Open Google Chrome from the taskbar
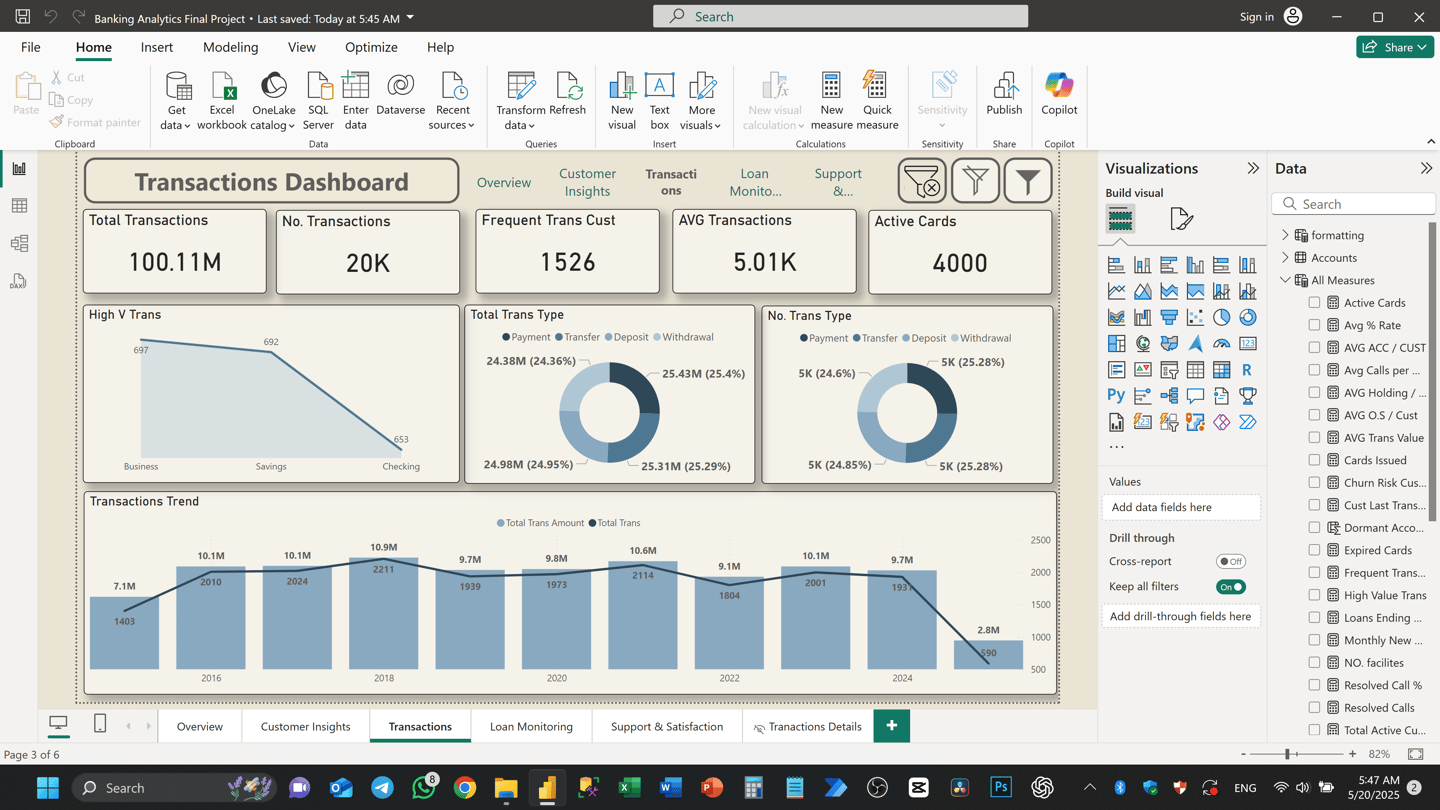The width and height of the screenshot is (1440, 810). pos(465,788)
